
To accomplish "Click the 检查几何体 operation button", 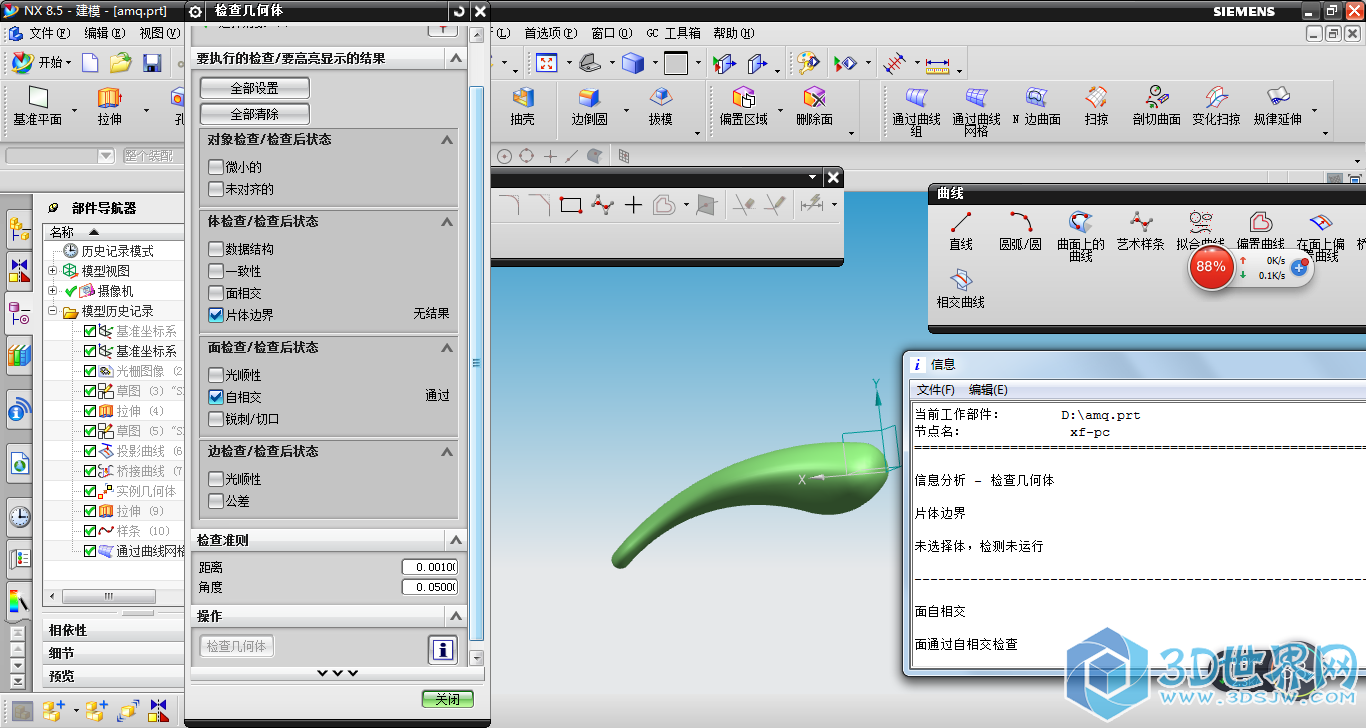I will point(237,646).
